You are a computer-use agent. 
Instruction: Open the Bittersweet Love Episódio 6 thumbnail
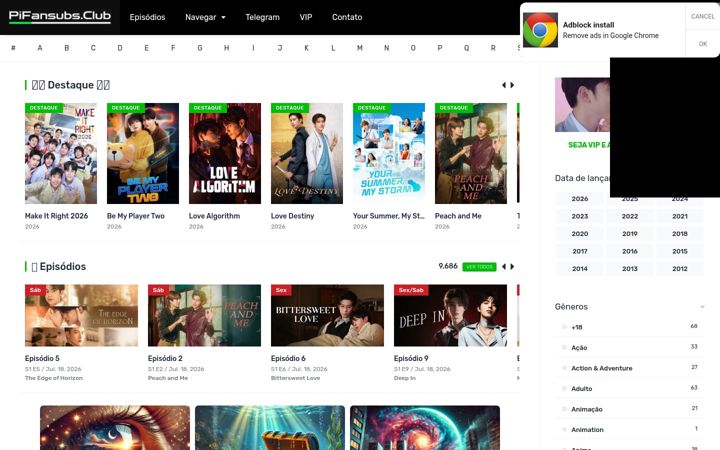pos(327,315)
